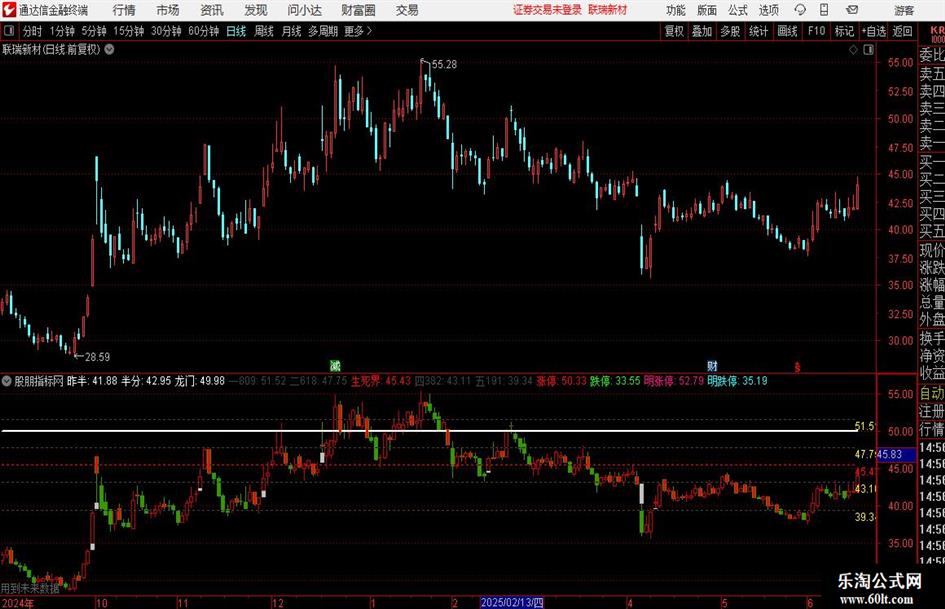Screen dimensions: 945x609
Task: Open the 公式 menu
Action: pyautogui.click(x=738, y=10)
